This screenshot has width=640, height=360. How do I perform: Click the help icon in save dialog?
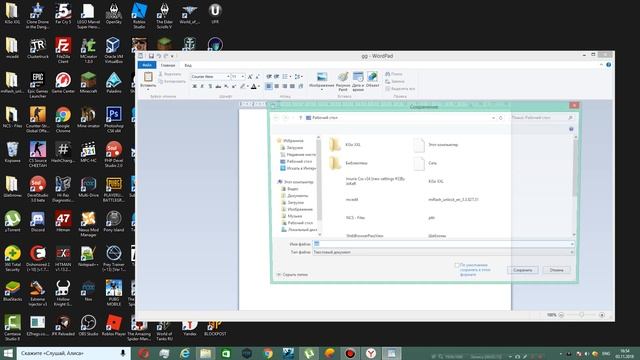571,129
